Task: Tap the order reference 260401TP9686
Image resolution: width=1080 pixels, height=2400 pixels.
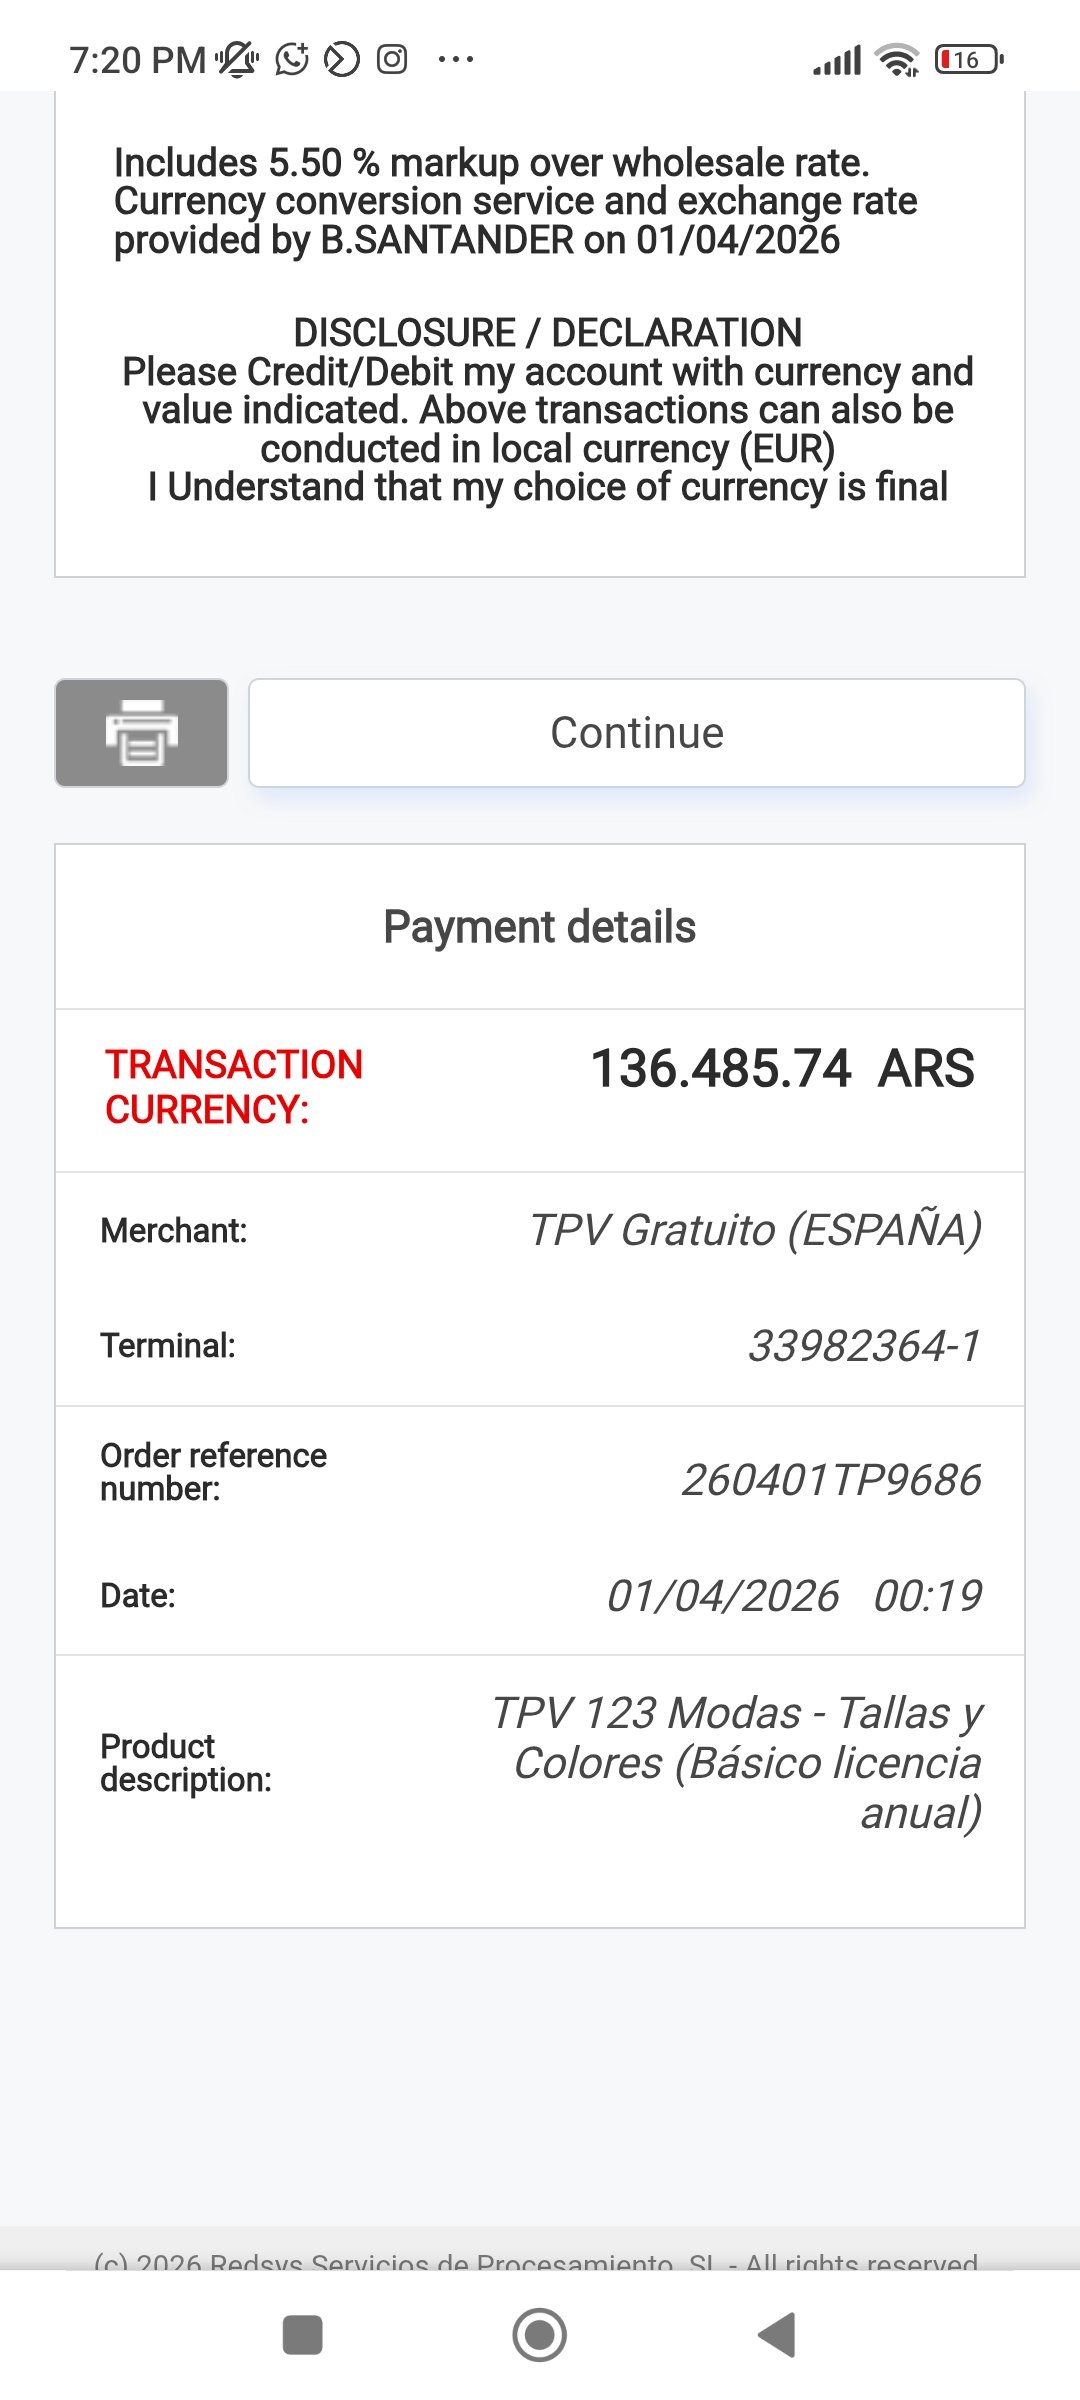Action: pos(831,1480)
